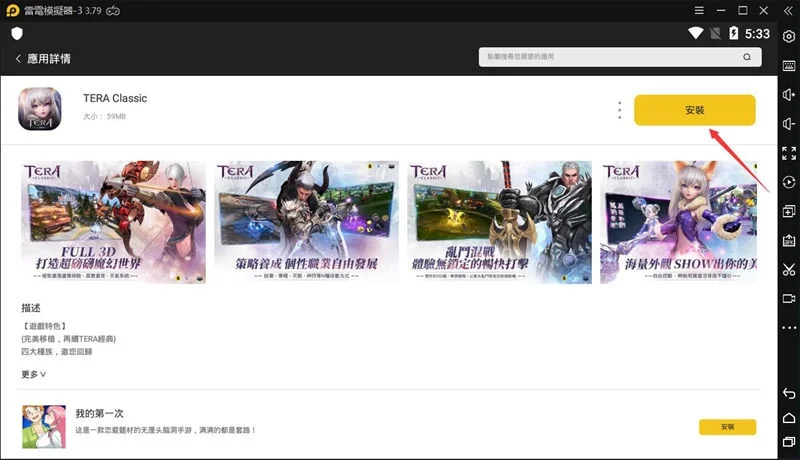
Task: Tap the Android back icon in sidebar
Action: click(x=789, y=393)
